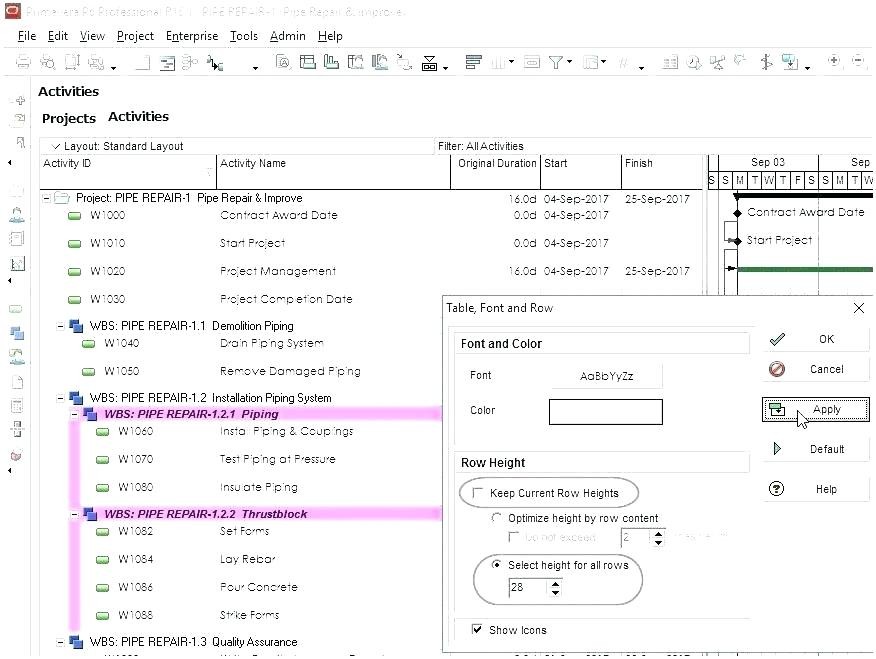
Task: Click the Print icon in the toolbar
Action: pyautogui.click(x=24, y=63)
